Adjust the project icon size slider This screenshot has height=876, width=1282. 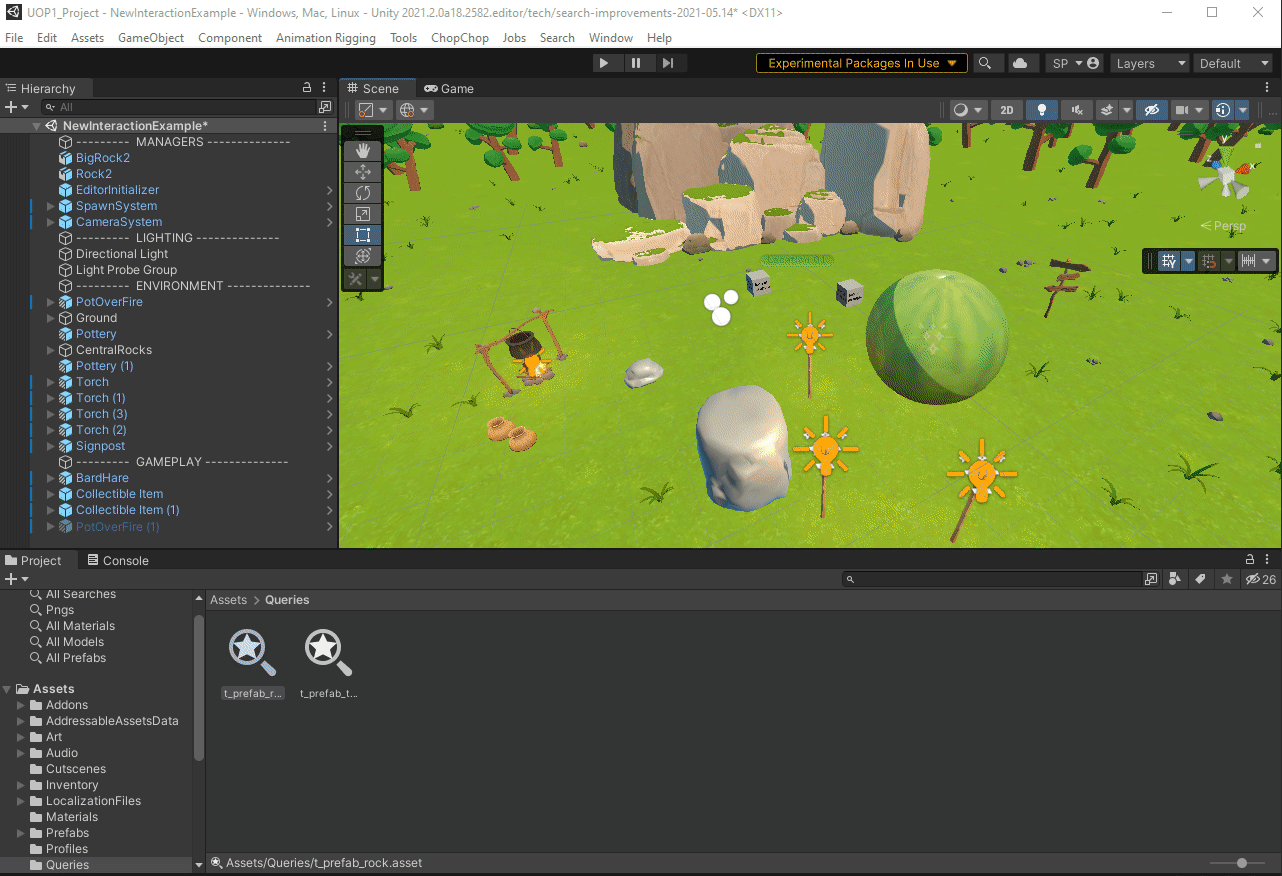tap(1242, 863)
